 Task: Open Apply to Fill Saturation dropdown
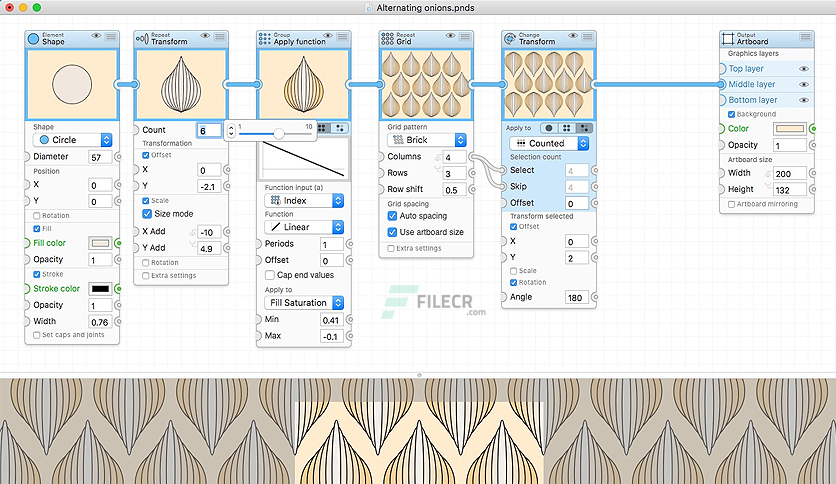[304, 303]
